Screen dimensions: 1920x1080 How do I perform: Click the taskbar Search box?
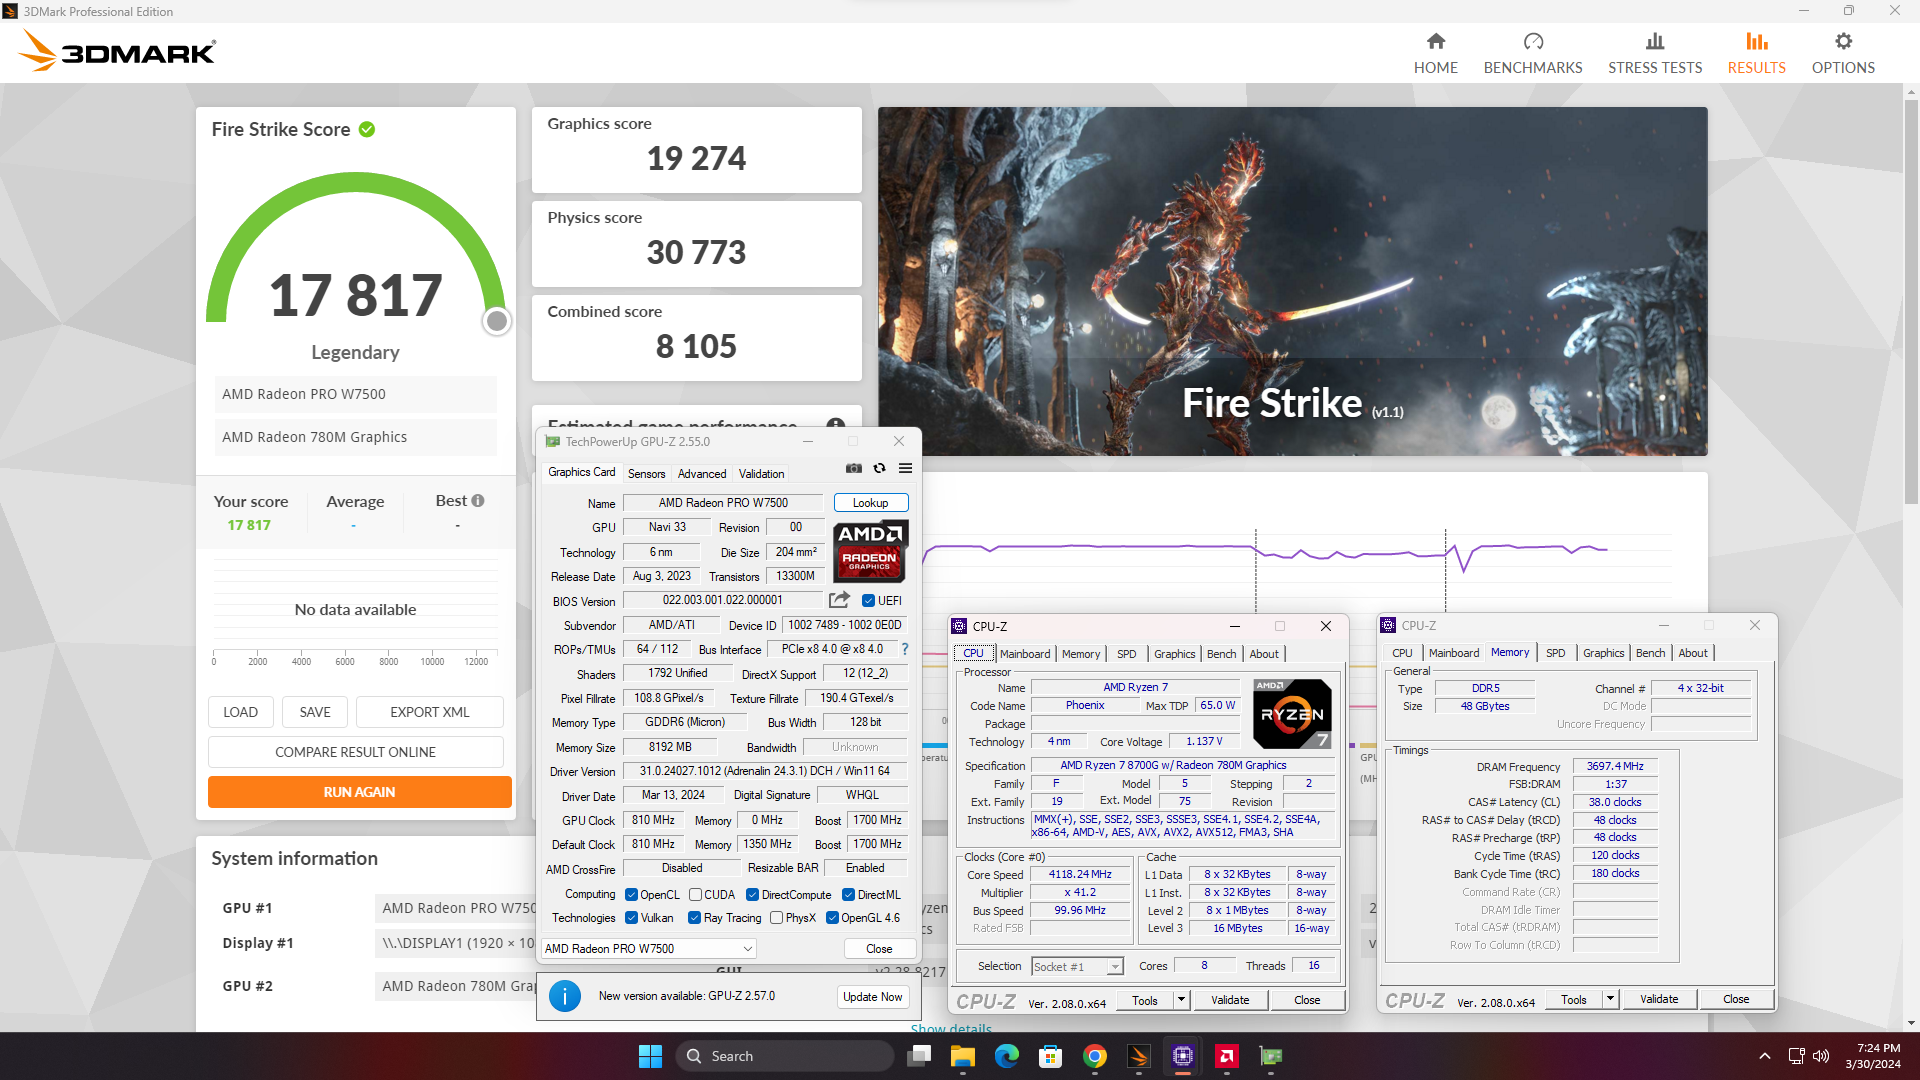coord(784,1056)
